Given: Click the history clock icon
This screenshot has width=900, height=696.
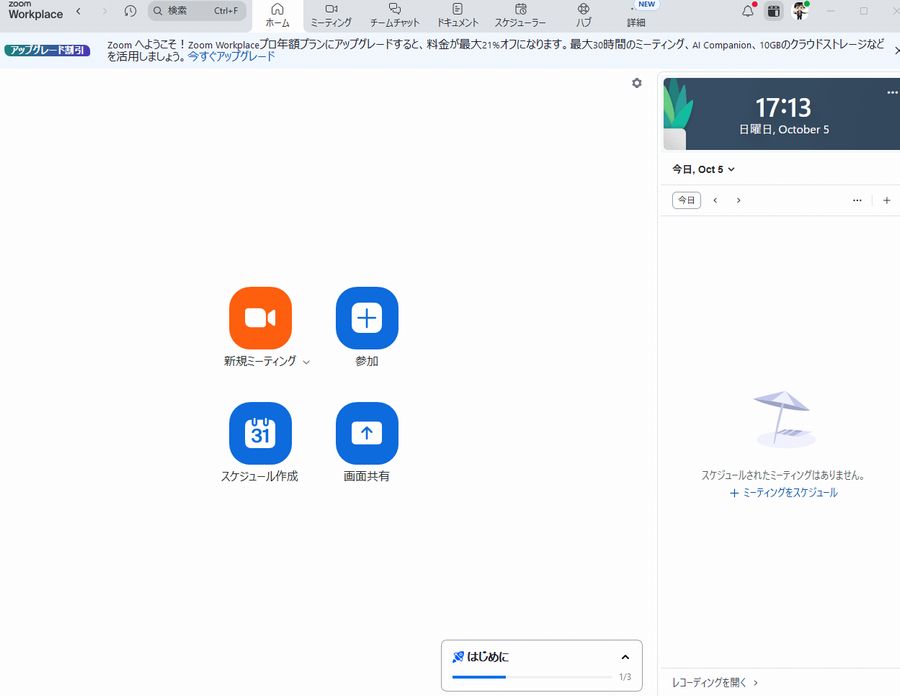Looking at the screenshot, I should tap(130, 11).
